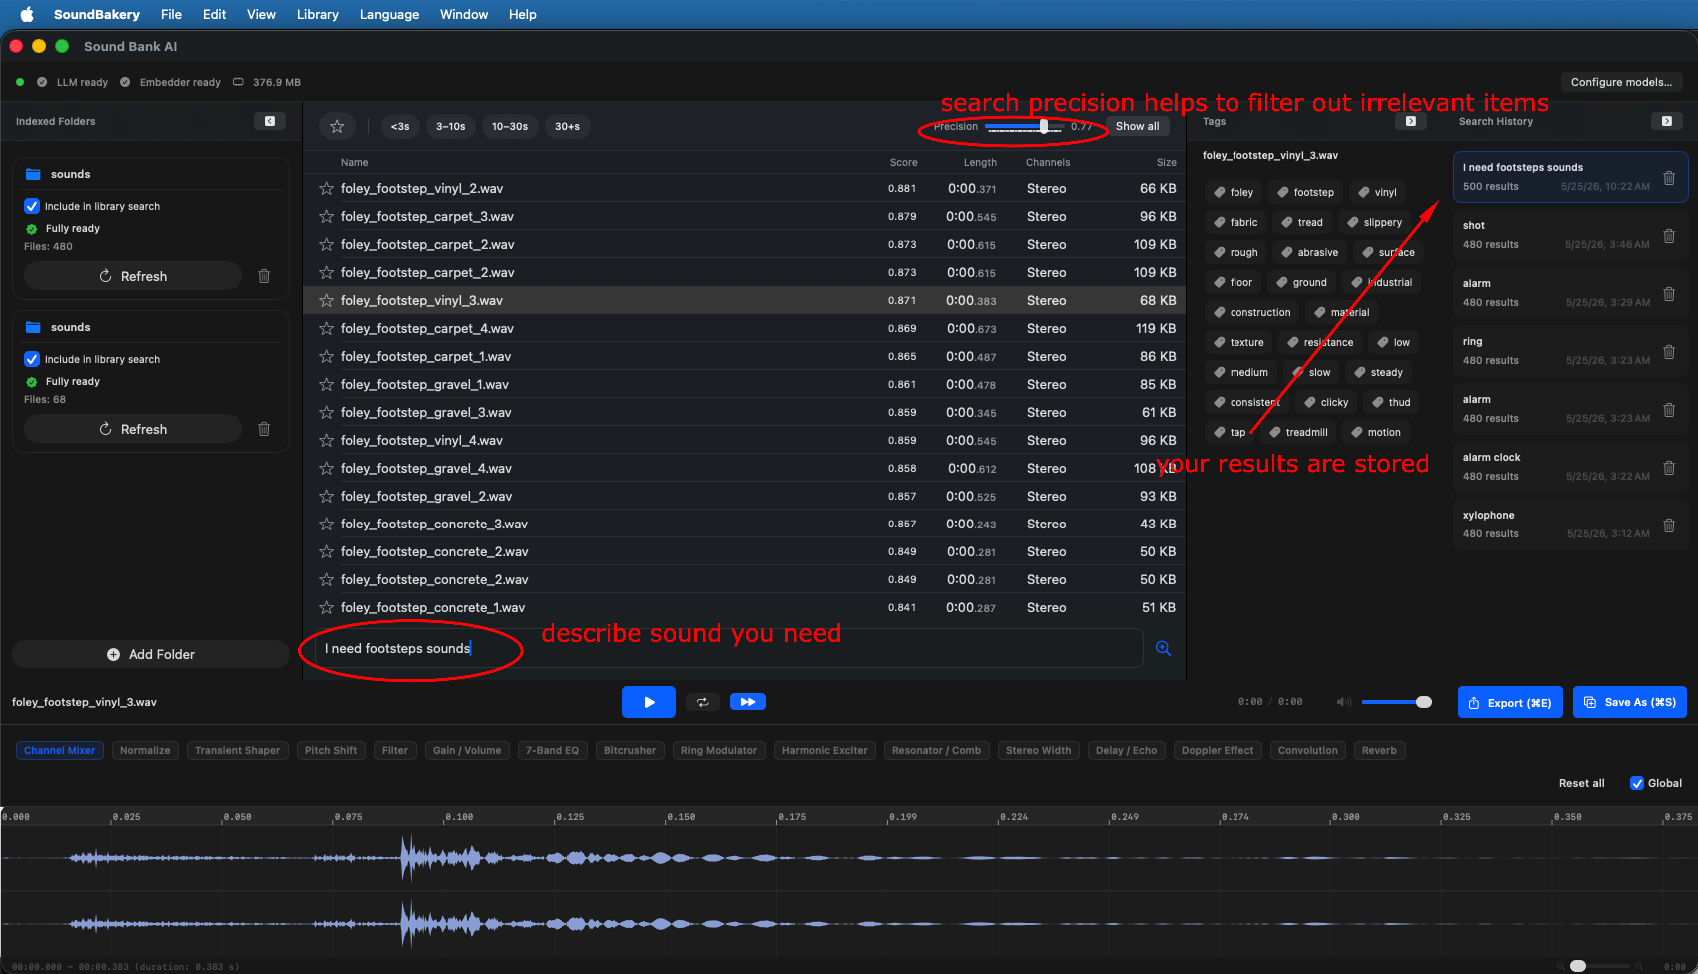Toggle Include in library search, 480 files folder
This screenshot has width=1698, height=974.
[x=32, y=206]
